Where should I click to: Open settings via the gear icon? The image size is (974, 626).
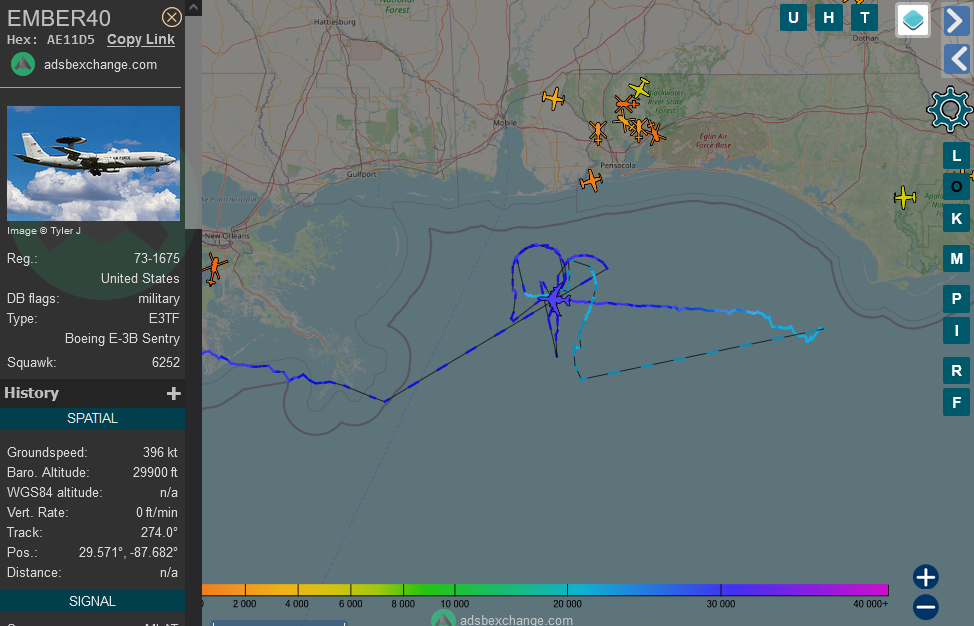click(949, 109)
